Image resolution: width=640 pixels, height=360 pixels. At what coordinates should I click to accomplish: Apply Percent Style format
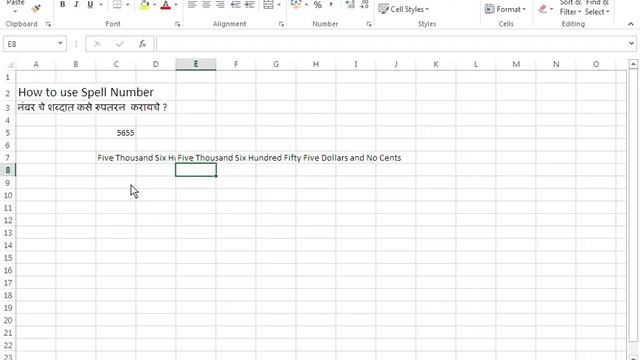click(318, 4)
